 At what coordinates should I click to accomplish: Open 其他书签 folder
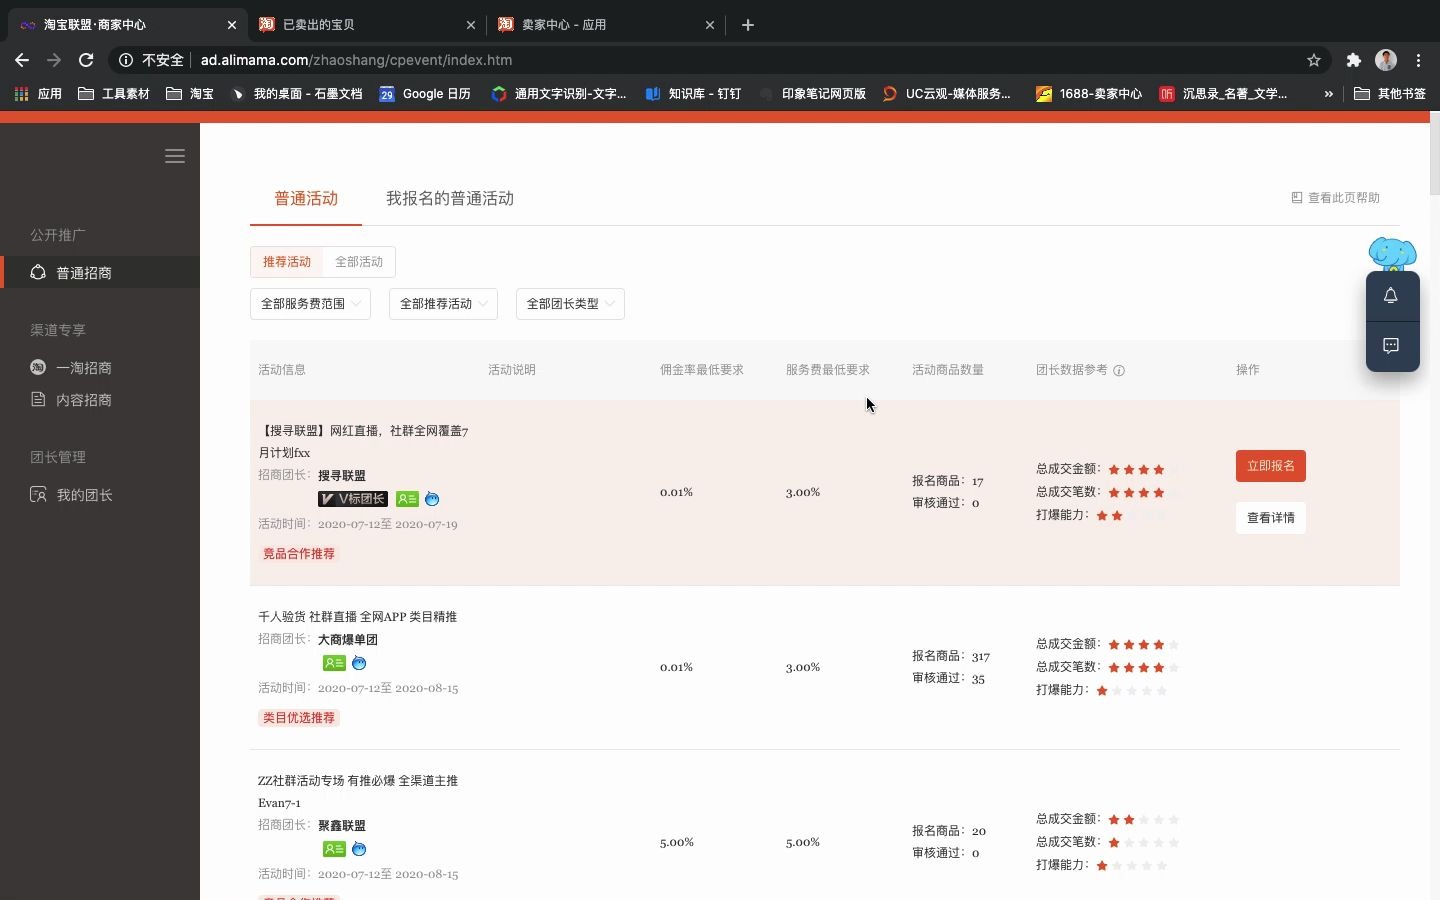click(x=1390, y=94)
